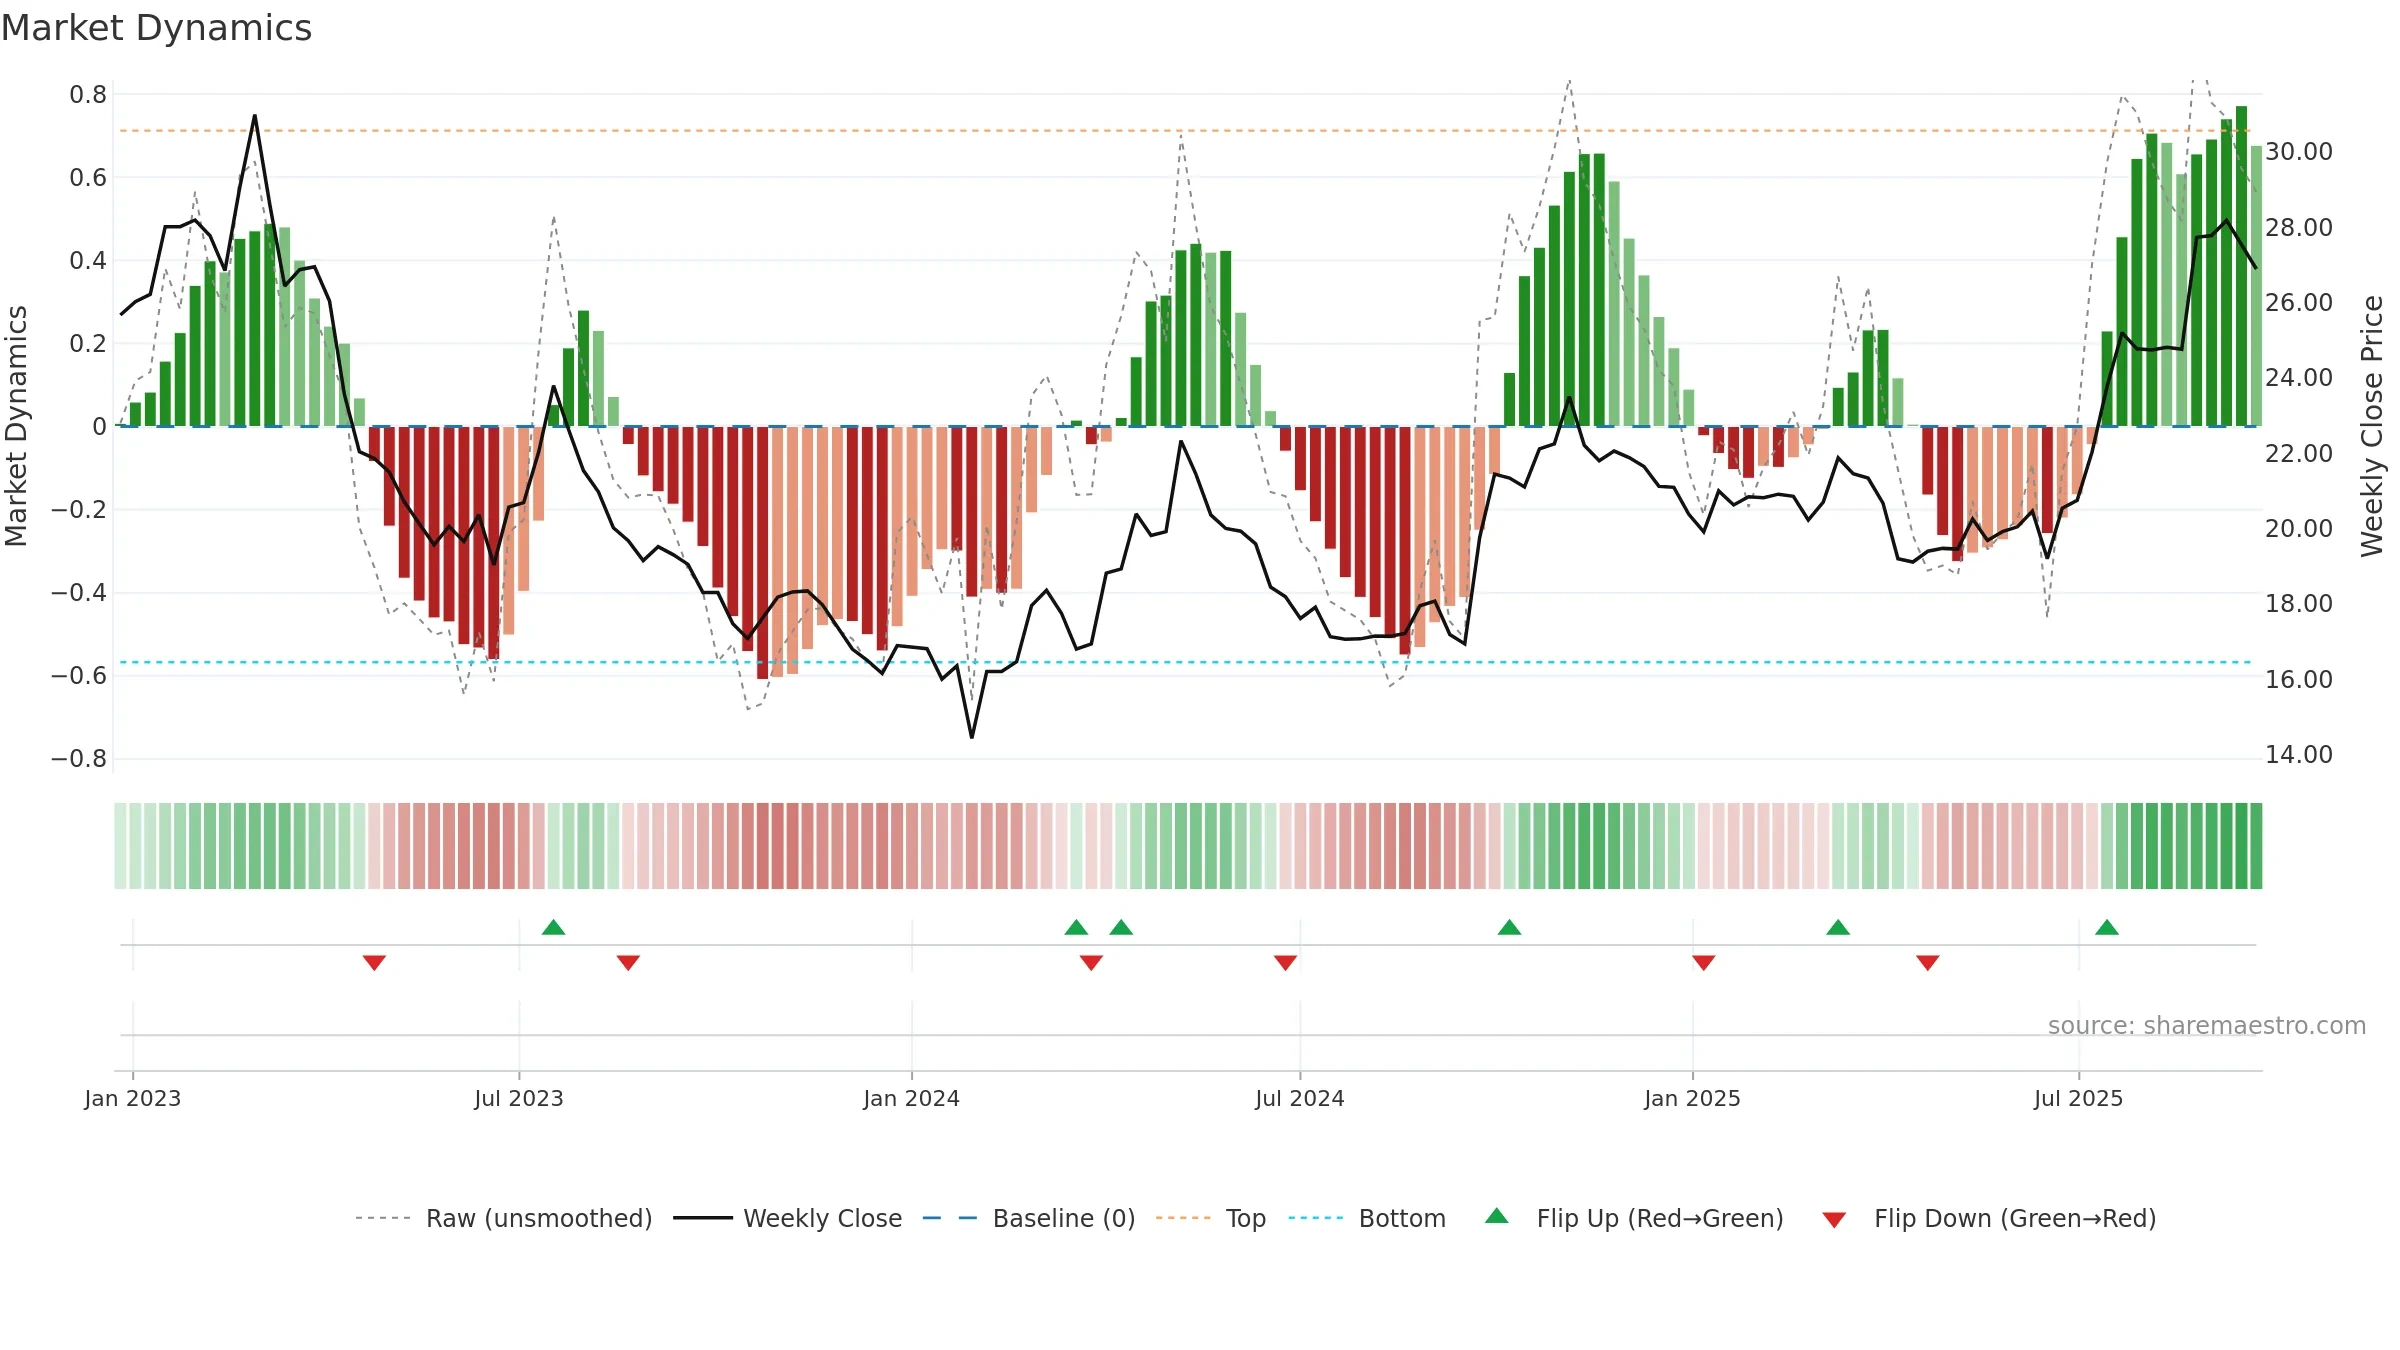The height and width of the screenshot is (1350, 2400).
Task: Click the source: sharemaestro.com text
Action: pyautogui.click(x=2207, y=1025)
